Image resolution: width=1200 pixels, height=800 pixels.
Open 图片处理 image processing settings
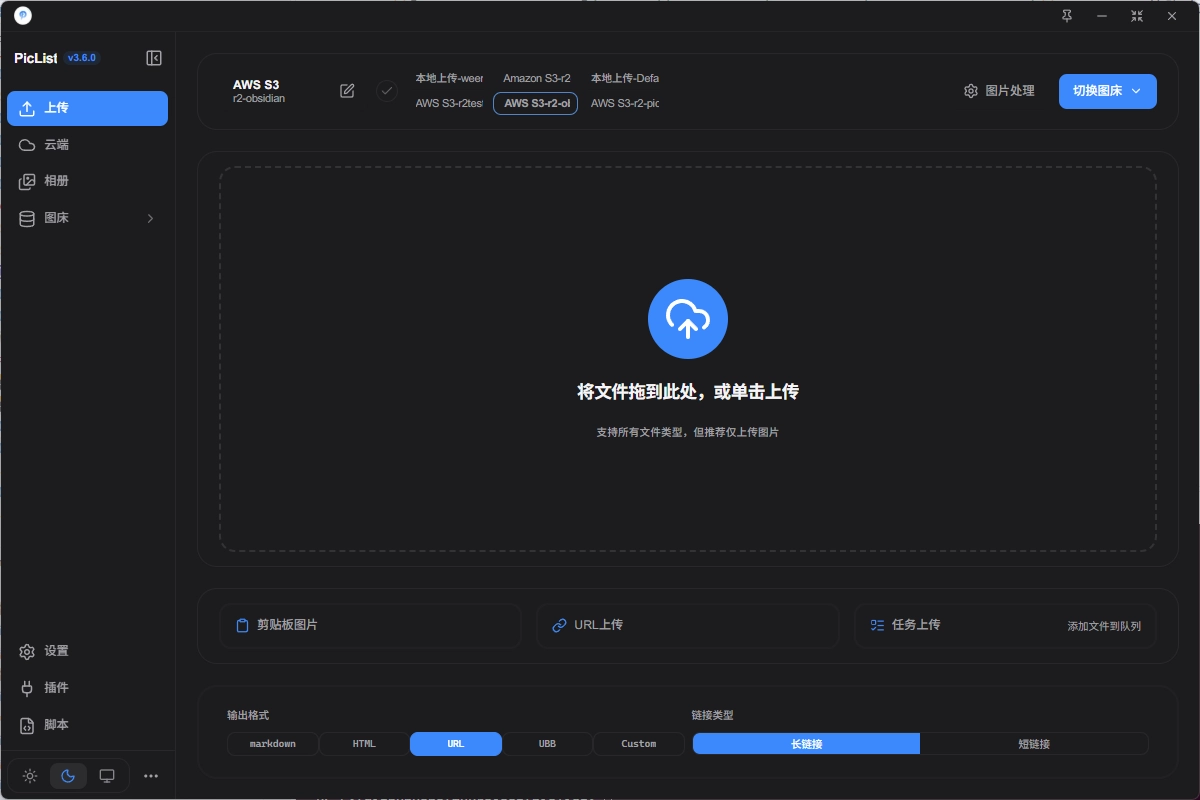[x=999, y=91]
